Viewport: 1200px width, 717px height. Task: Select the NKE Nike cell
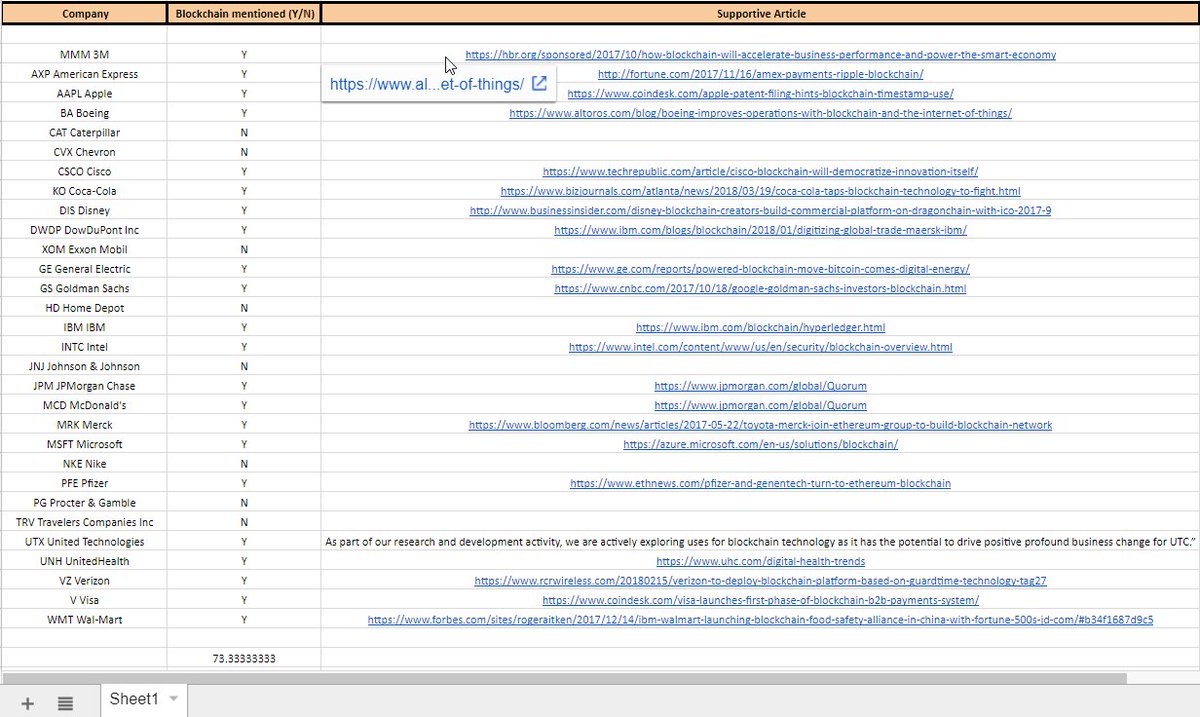pyautogui.click(x=84, y=464)
